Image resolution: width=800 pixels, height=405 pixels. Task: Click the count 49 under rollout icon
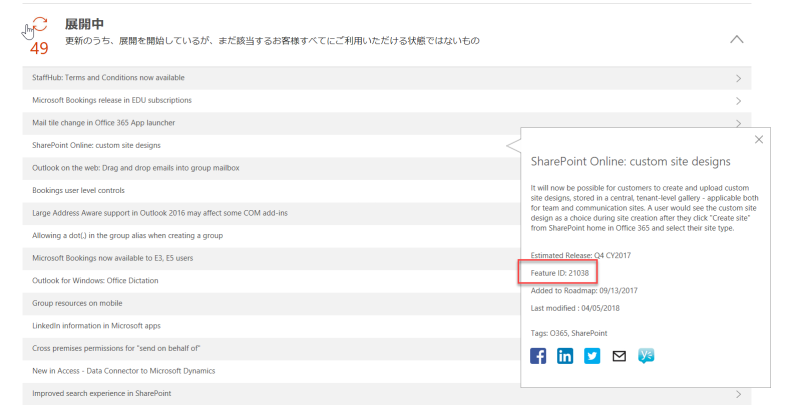click(39, 48)
